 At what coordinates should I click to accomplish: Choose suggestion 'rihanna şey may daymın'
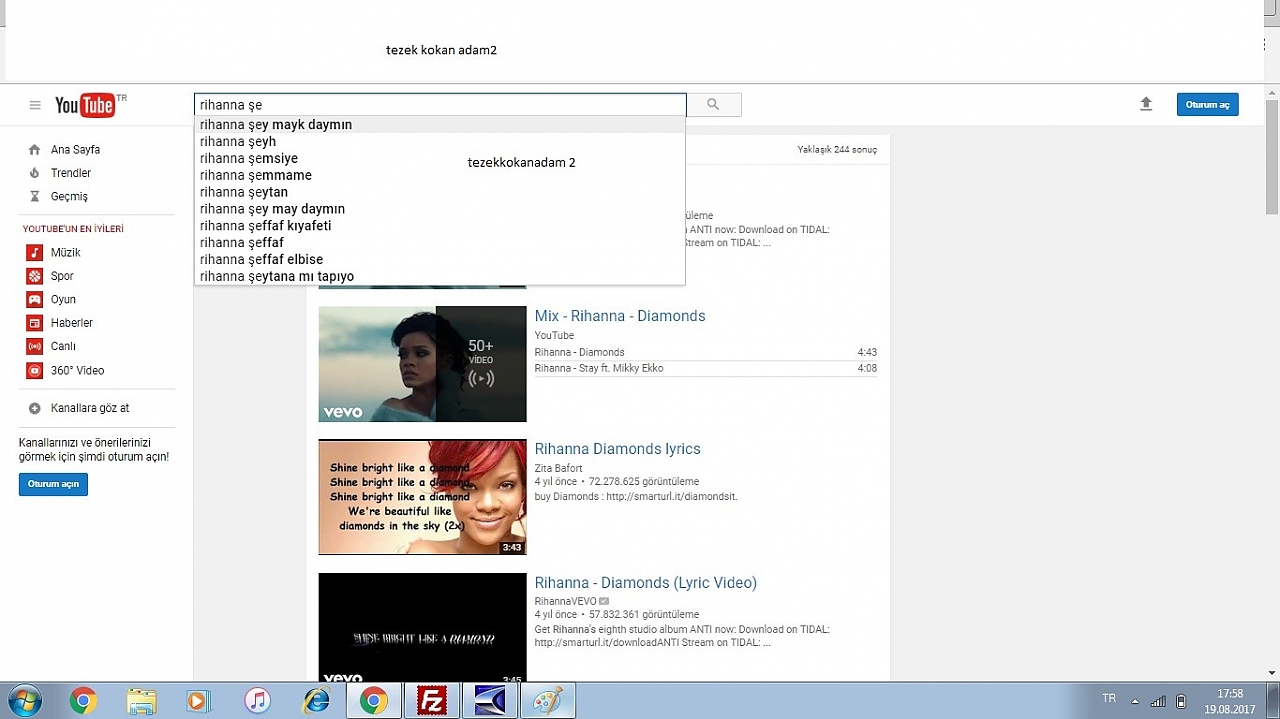(x=440, y=209)
